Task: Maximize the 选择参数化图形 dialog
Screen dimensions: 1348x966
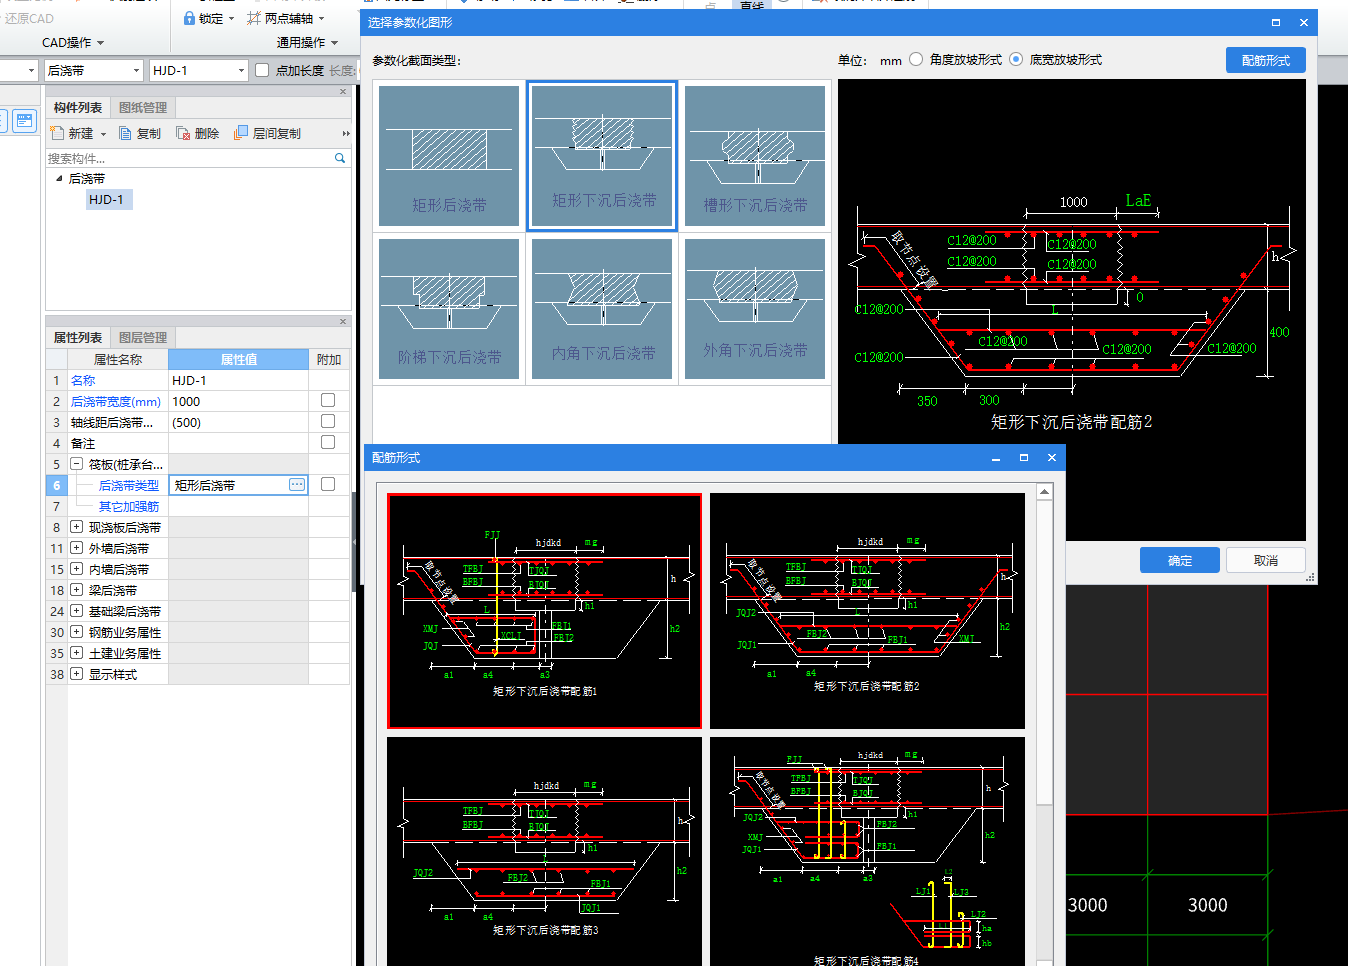Action: point(1276,22)
